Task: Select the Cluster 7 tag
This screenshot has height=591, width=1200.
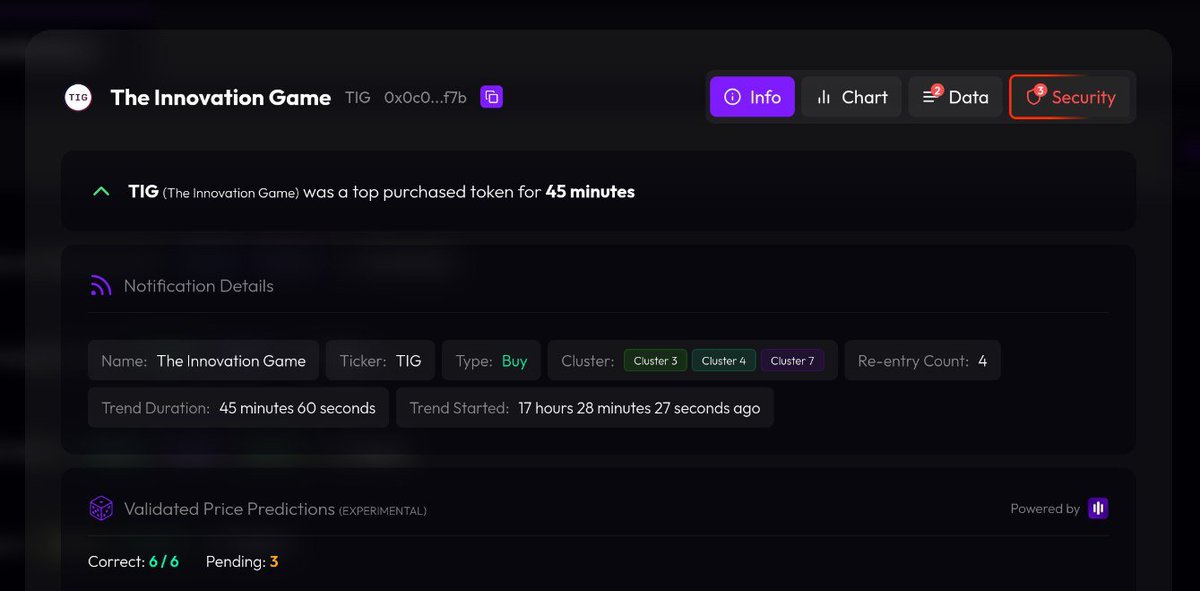Action: (x=792, y=361)
